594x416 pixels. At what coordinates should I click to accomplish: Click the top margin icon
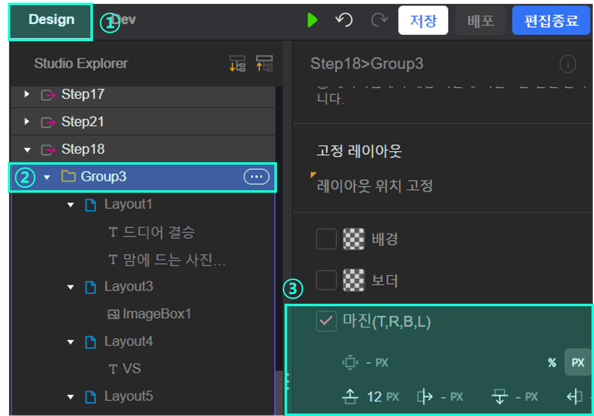click(x=350, y=397)
